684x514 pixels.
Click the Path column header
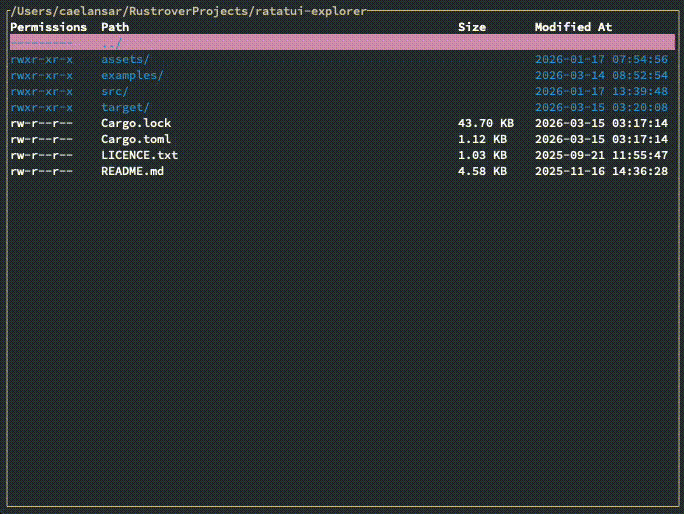click(x=115, y=27)
